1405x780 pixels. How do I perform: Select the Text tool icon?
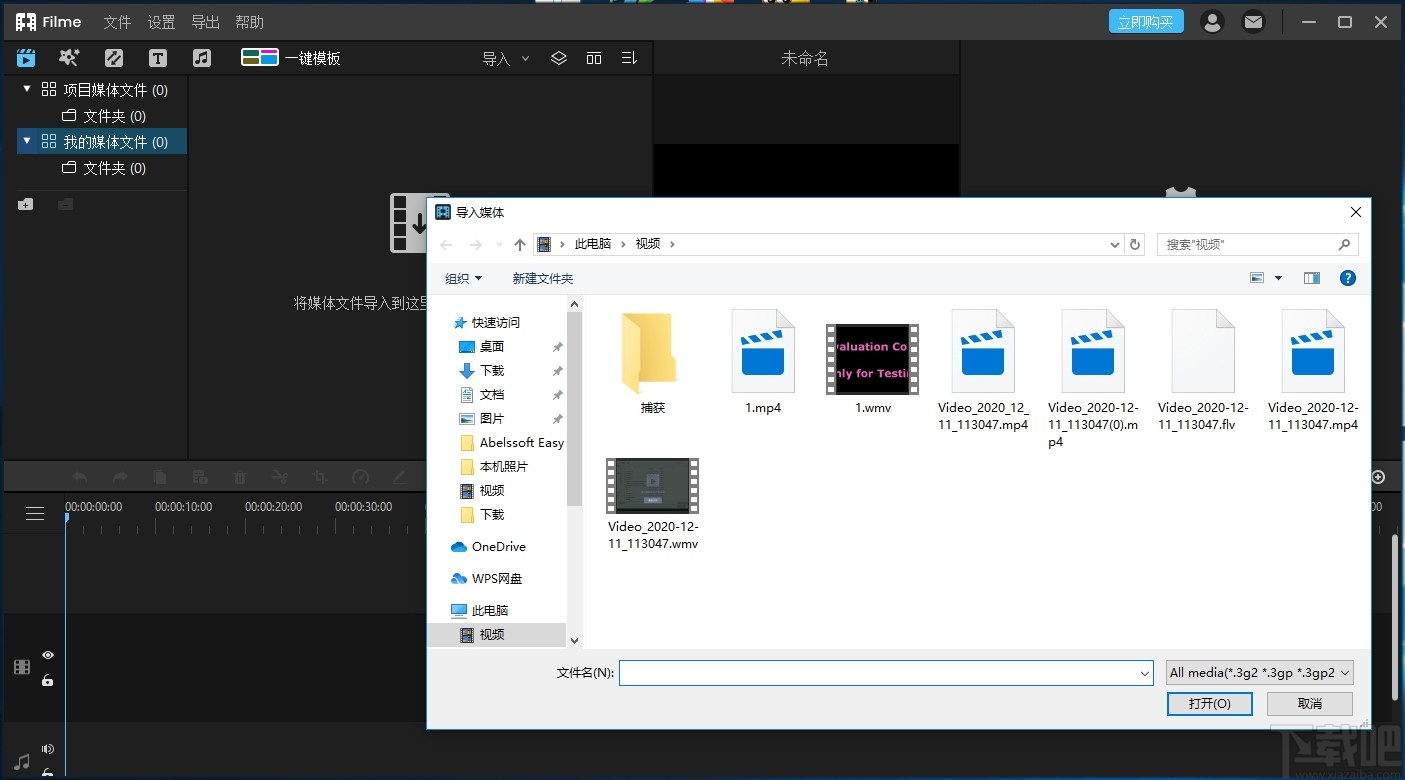click(x=157, y=57)
